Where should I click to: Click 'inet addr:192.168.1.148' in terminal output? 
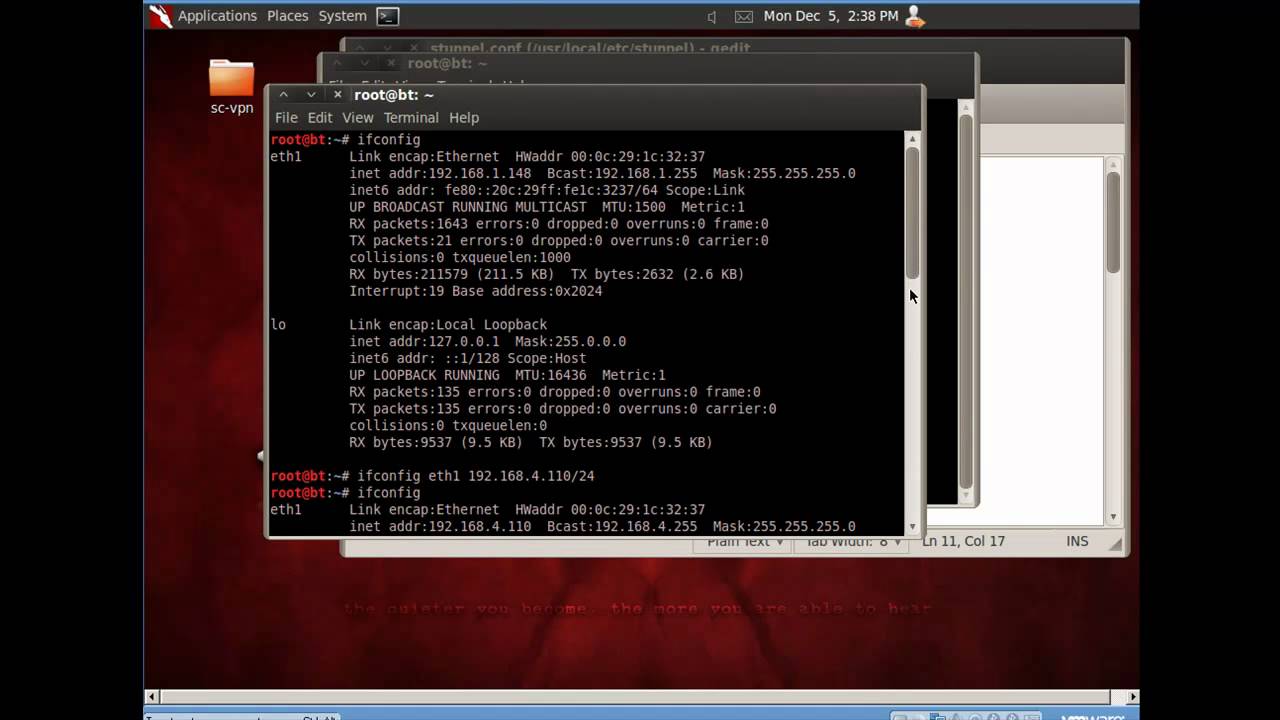coord(440,173)
